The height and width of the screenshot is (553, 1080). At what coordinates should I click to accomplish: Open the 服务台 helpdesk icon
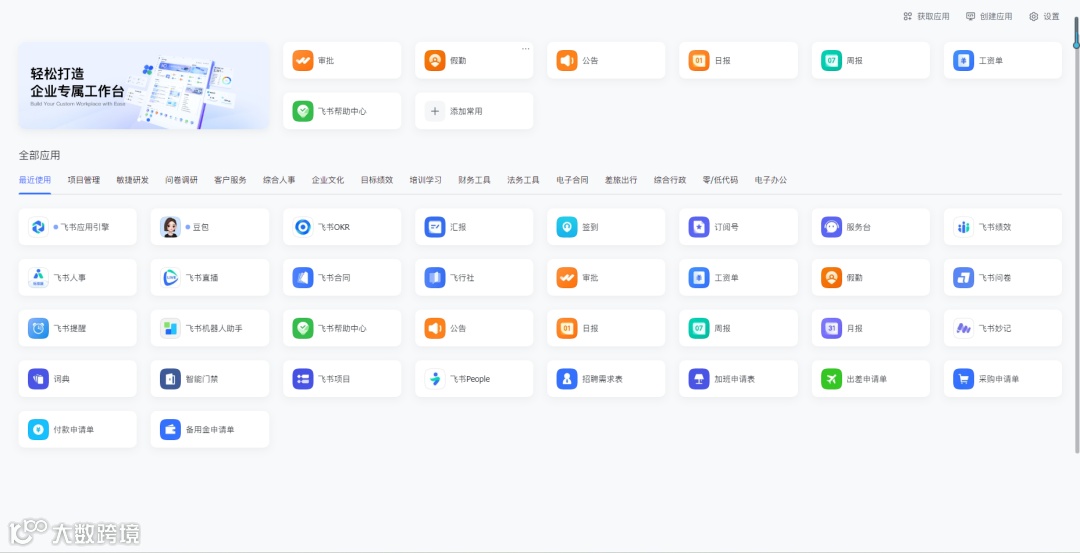pos(831,227)
